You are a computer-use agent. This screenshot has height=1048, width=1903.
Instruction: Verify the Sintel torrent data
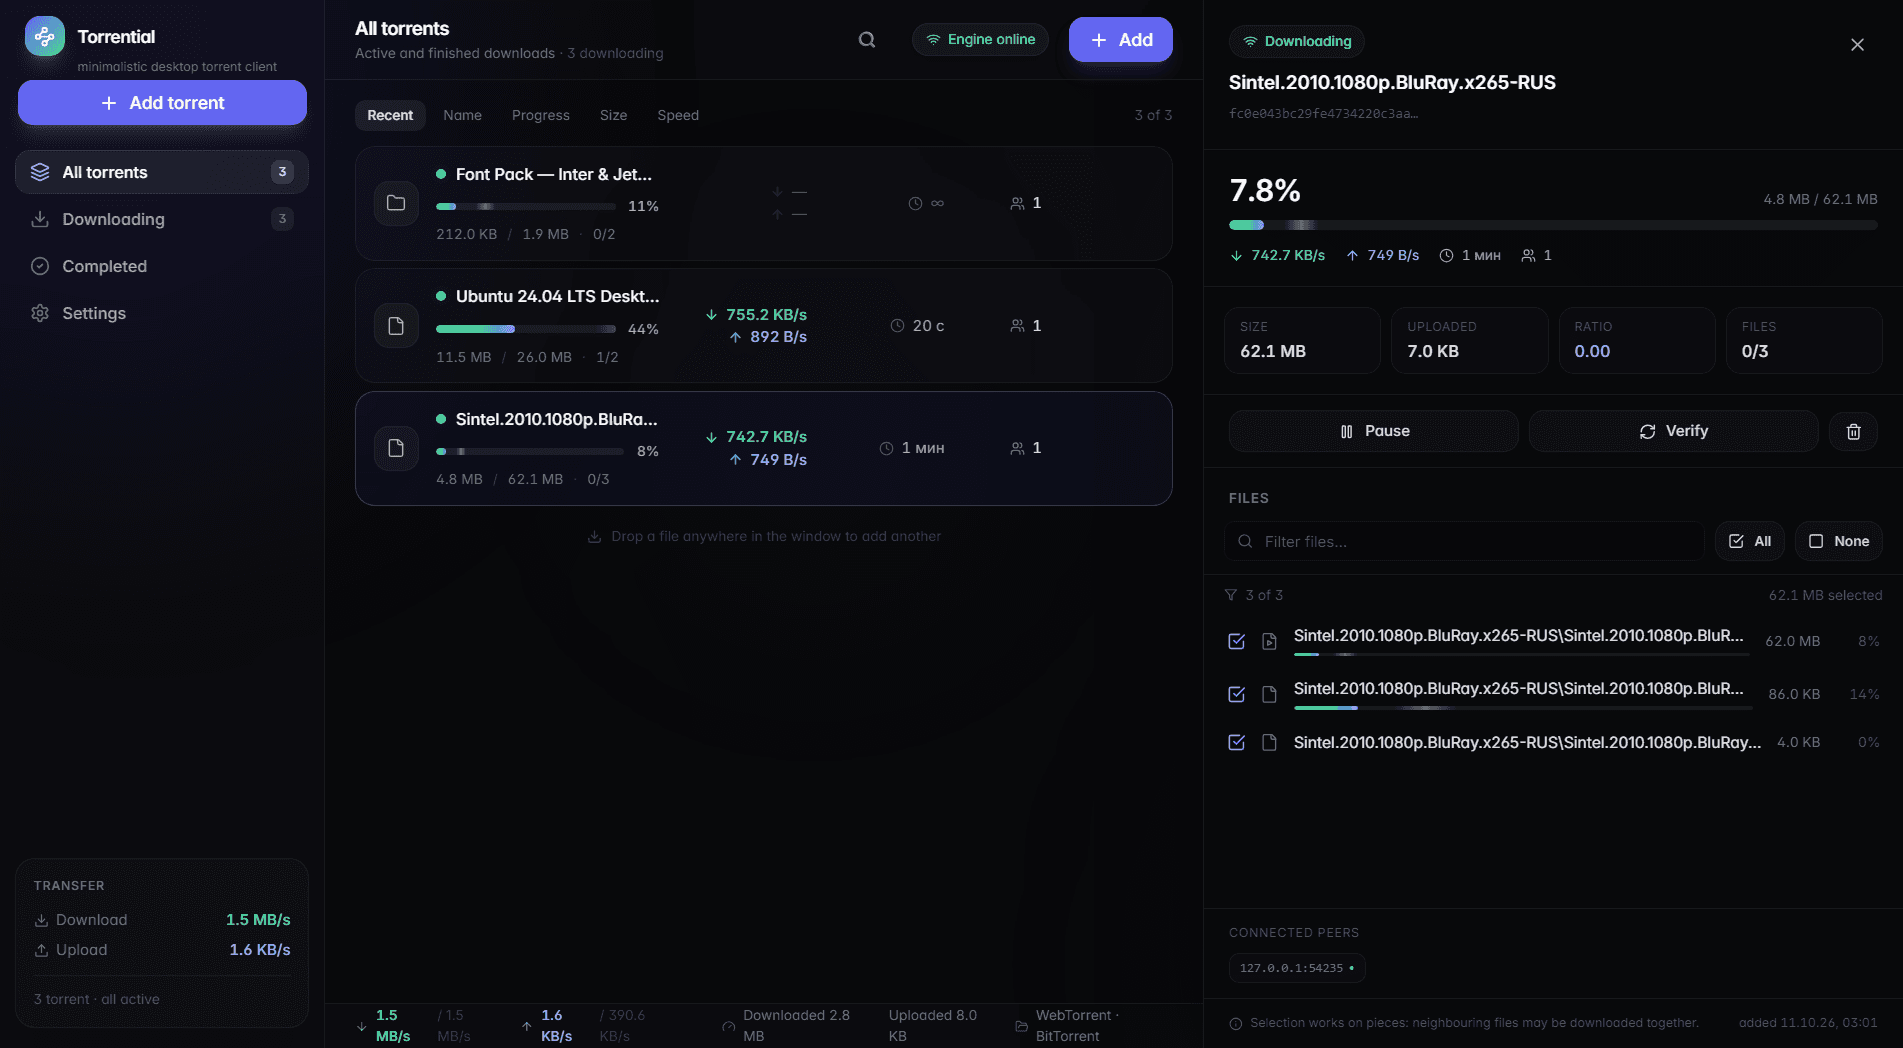coord(1674,431)
